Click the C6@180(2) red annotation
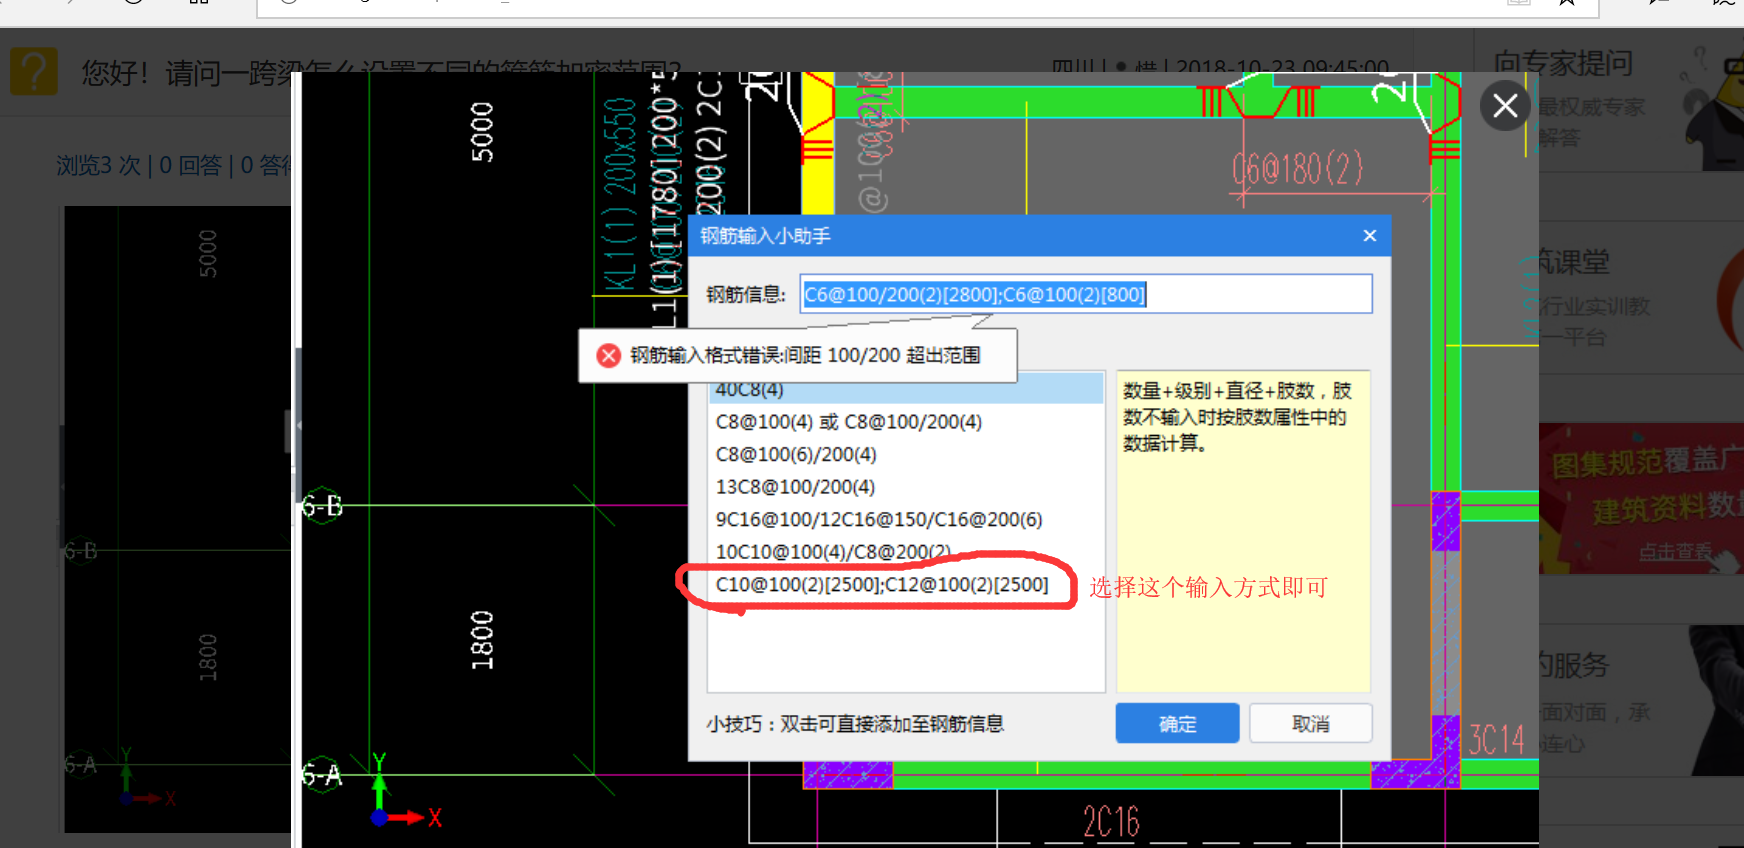Viewport: 1744px width, 848px height. pos(1297,168)
